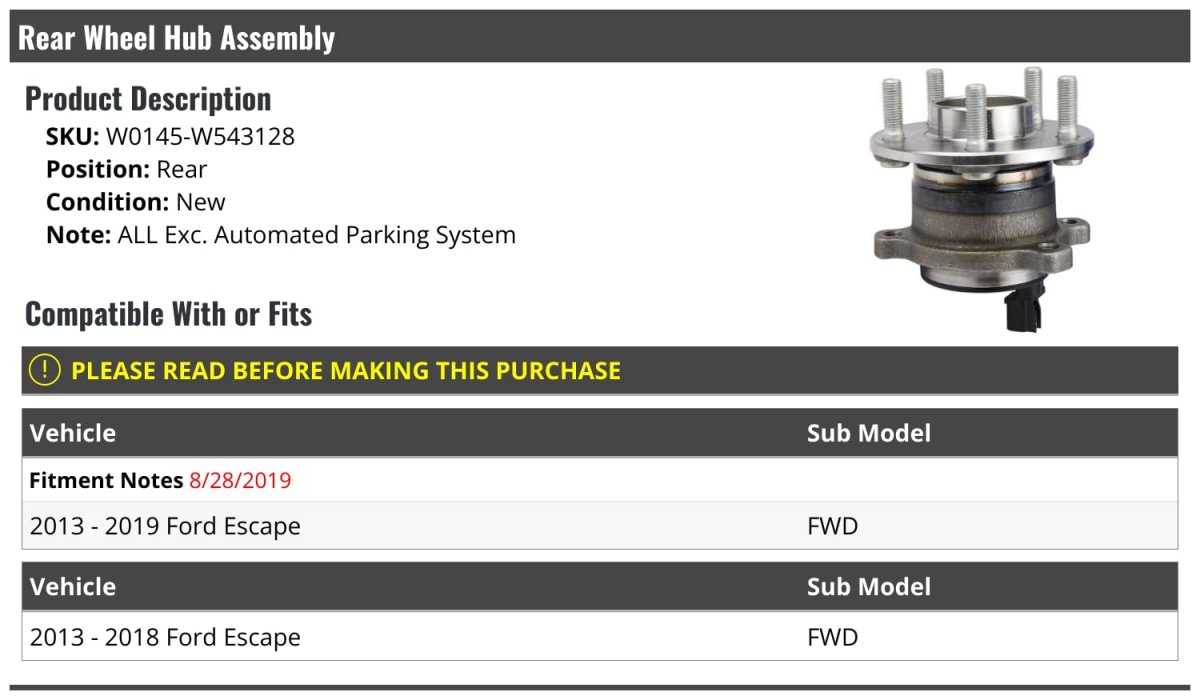The width and height of the screenshot is (1200, 700).
Task: Click the yellow warning exclamation icon
Action: [45, 370]
